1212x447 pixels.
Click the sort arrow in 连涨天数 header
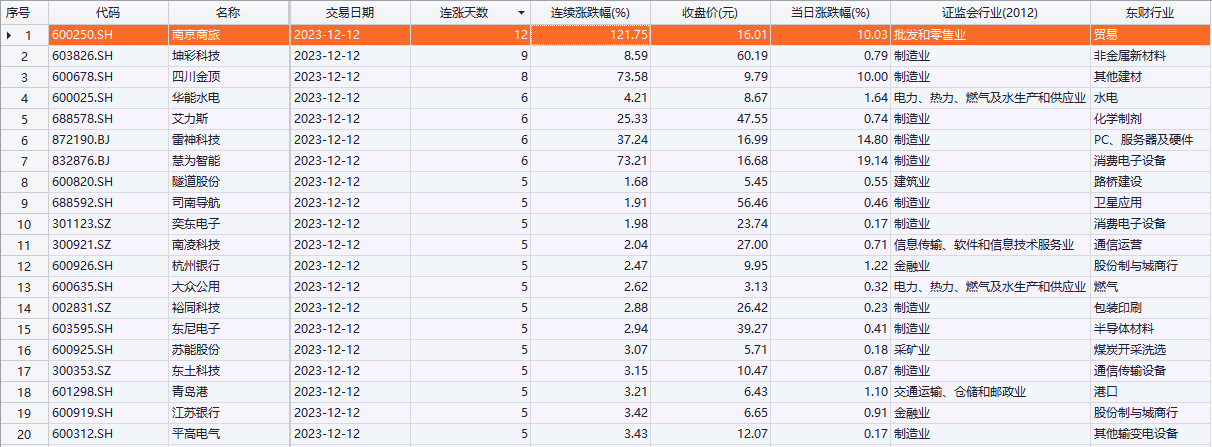coord(521,13)
